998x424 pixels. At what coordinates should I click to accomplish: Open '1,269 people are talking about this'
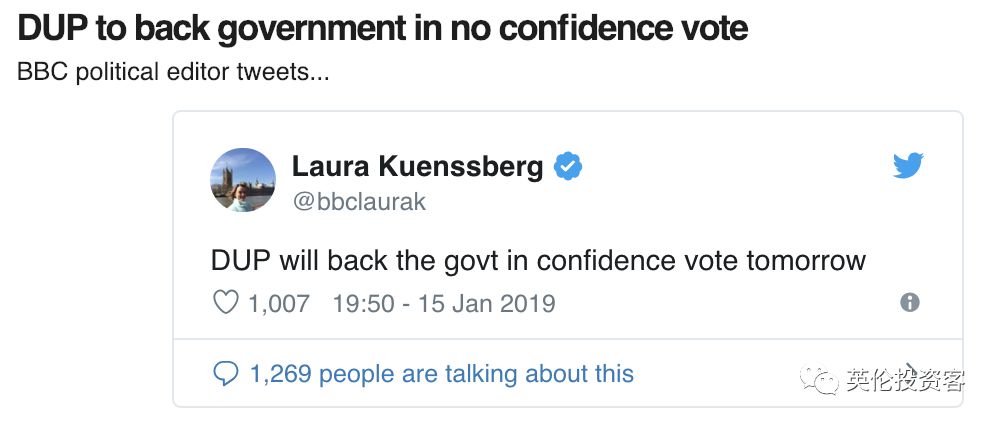[441, 374]
